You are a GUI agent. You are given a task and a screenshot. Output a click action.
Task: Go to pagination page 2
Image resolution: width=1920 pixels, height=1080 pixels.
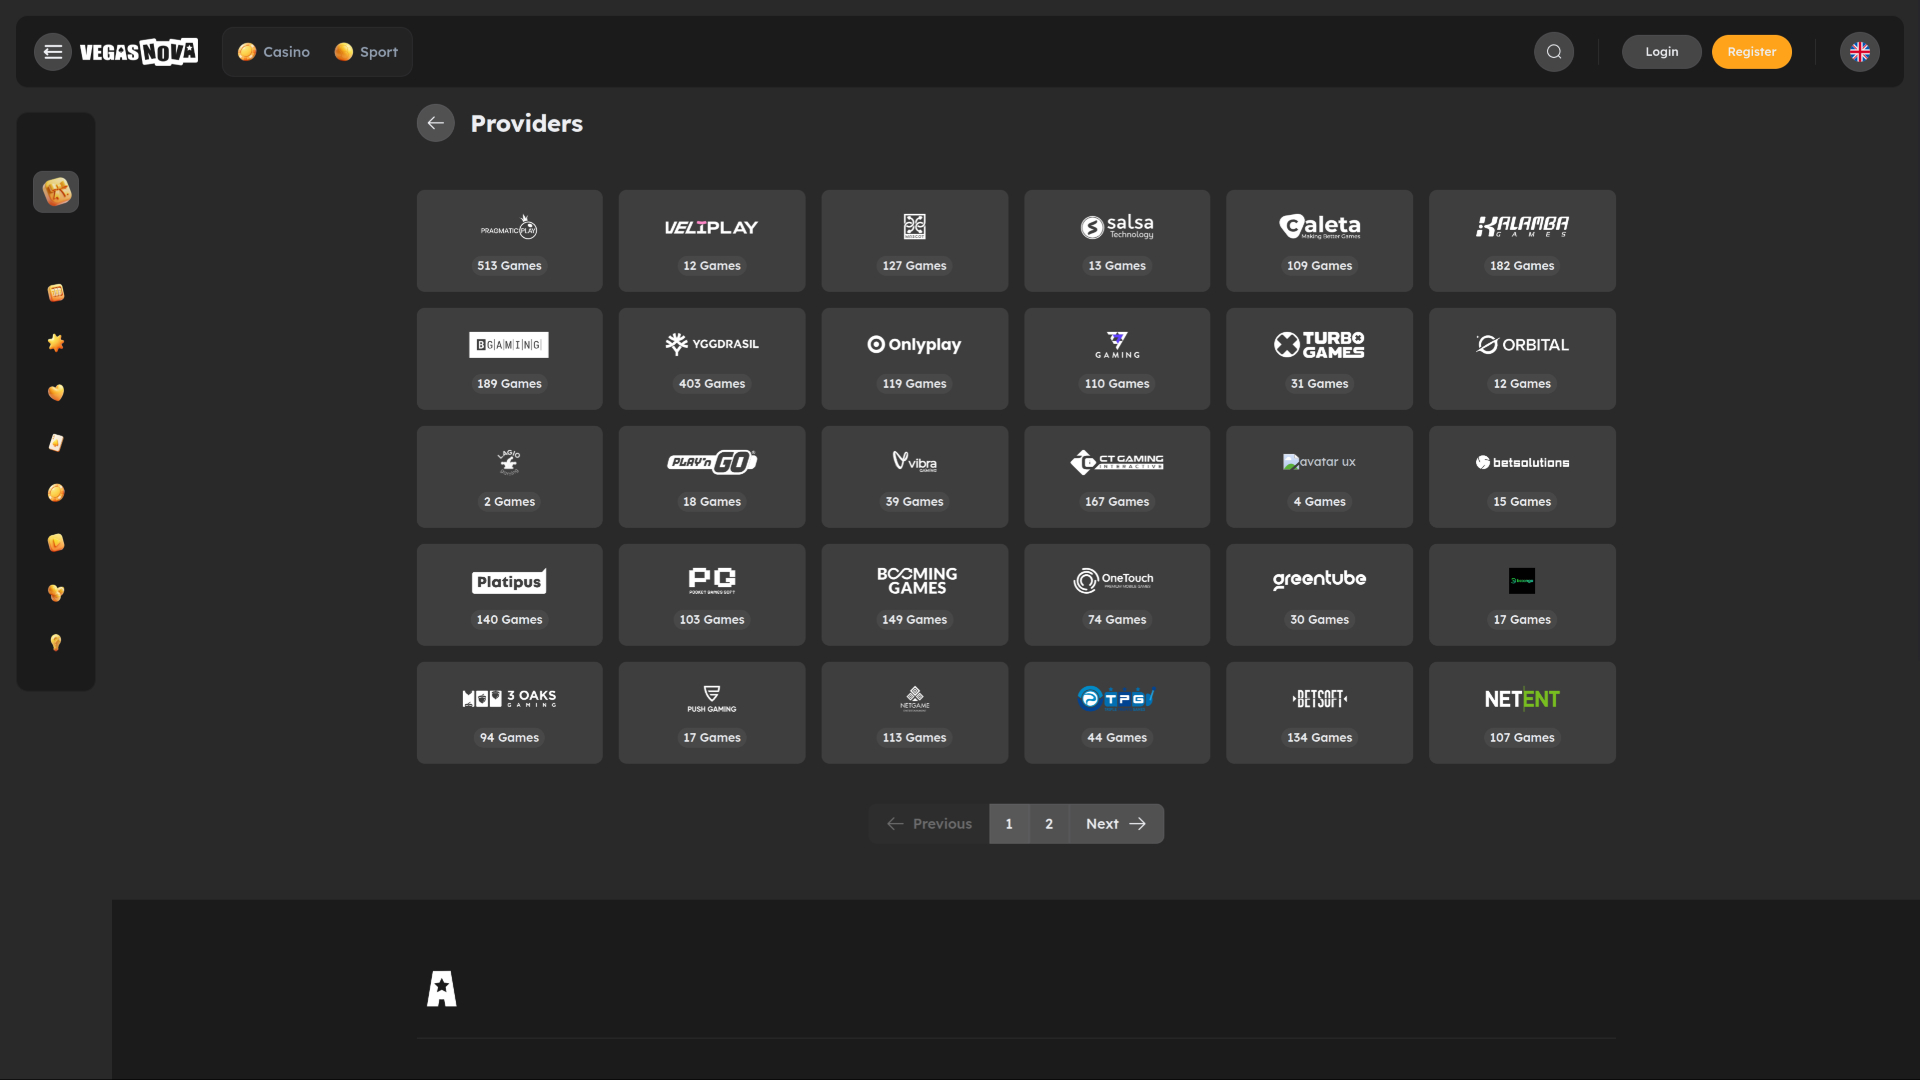(1049, 824)
